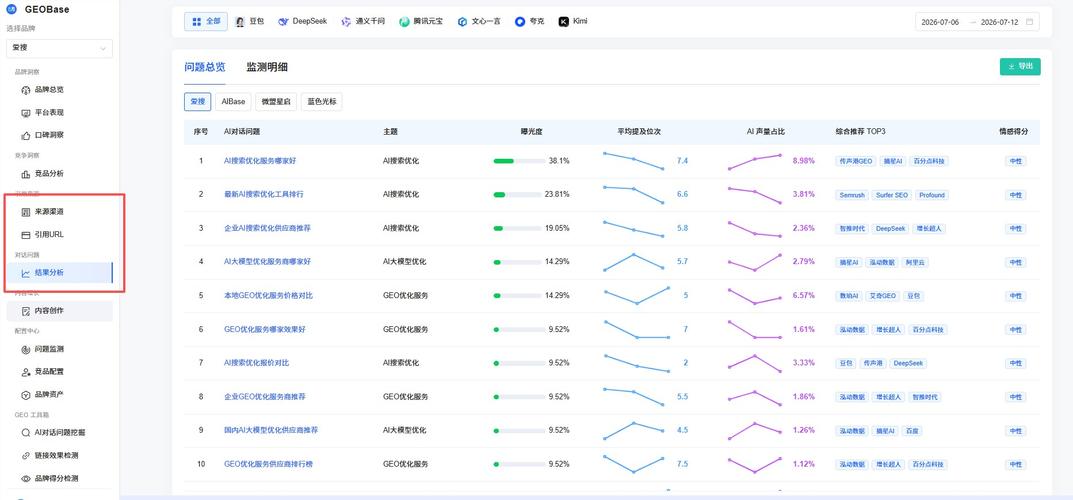The height and width of the screenshot is (500, 1073).
Task: Switch to the 监测明细 tab
Action: [x=267, y=67]
